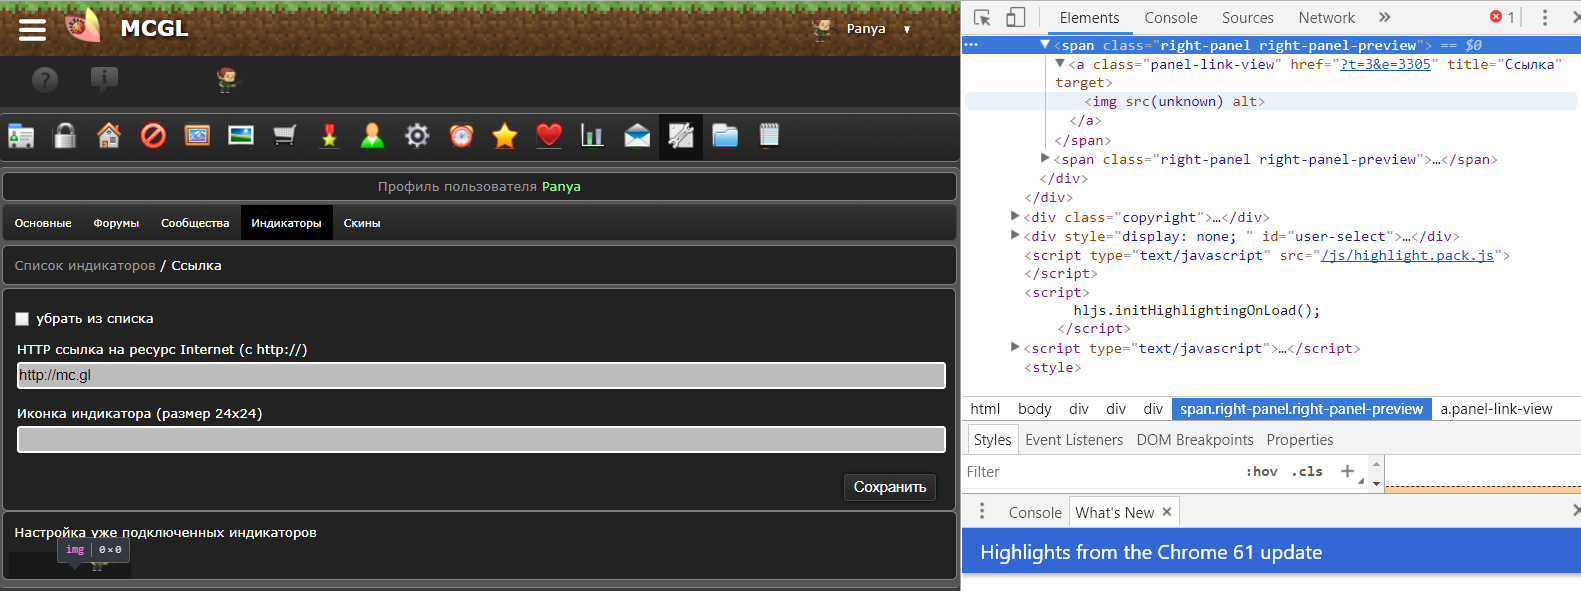1581x591 pixels.
Task: Open the question mark help icon
Action: (45, 80)
